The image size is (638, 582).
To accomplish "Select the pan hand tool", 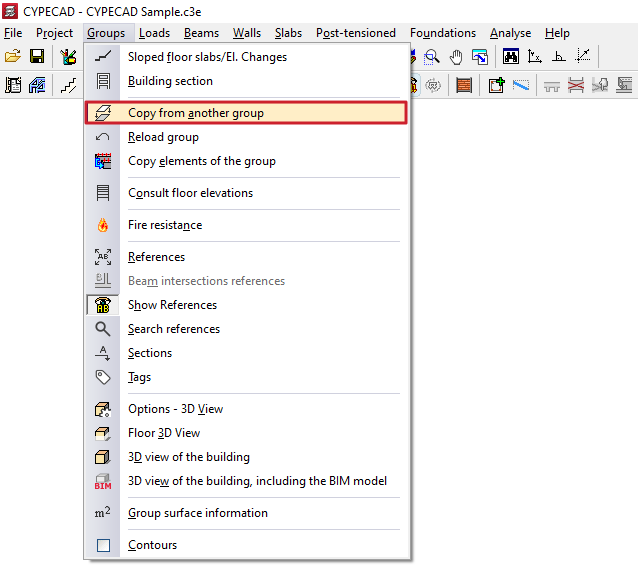I will click(456, 57).
